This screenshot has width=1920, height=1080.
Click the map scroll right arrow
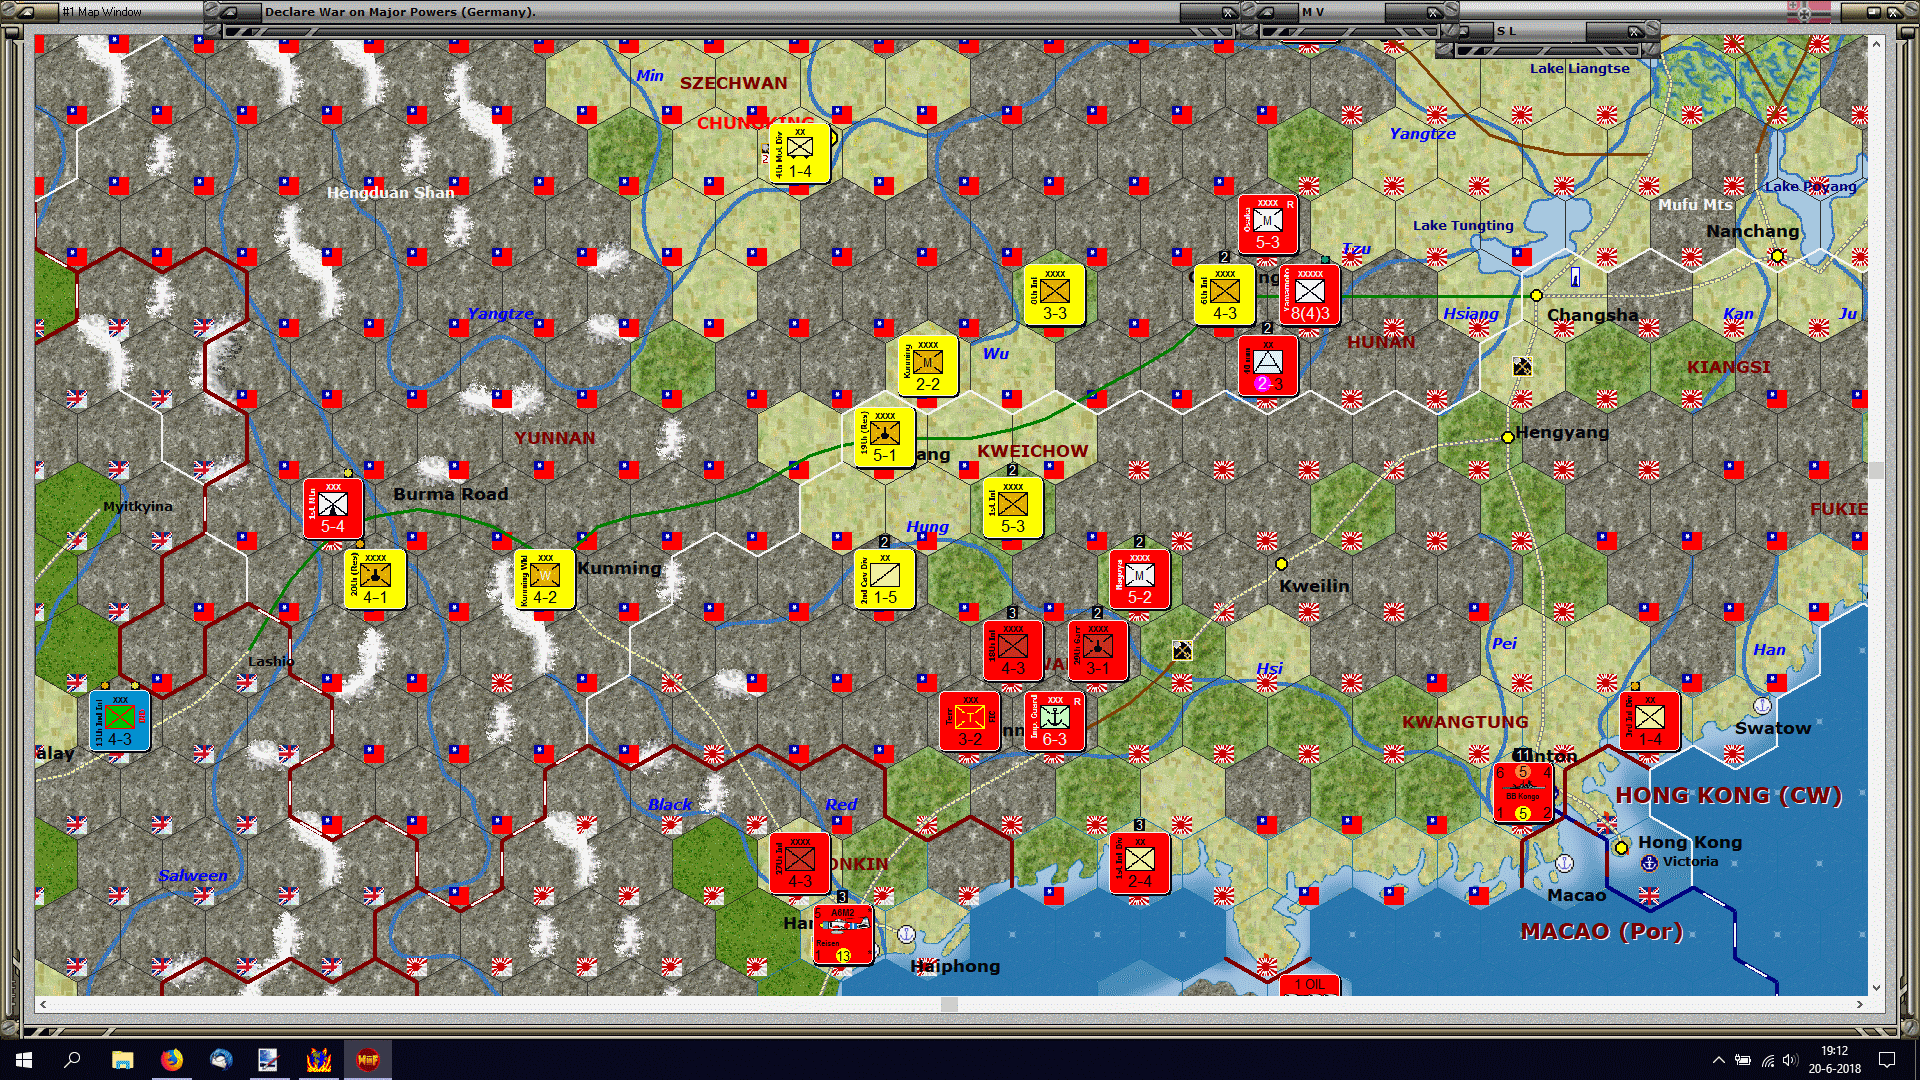tap(1860, 1004)
